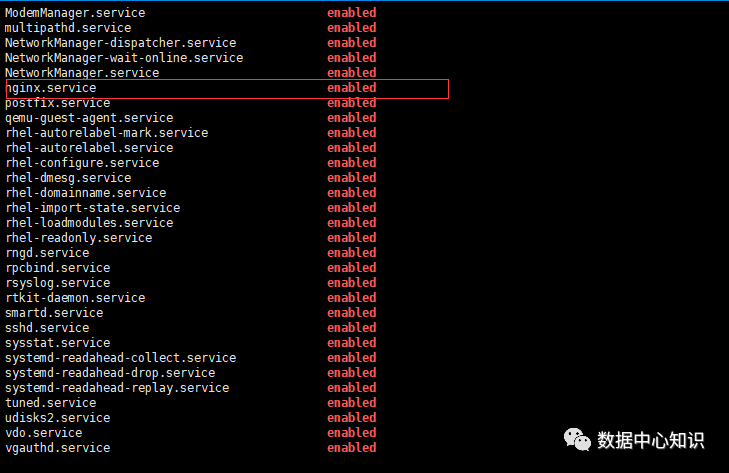This screenshot has height=473, width=729.
Task: Select the postfix.service entry
Action: point(58,103)
